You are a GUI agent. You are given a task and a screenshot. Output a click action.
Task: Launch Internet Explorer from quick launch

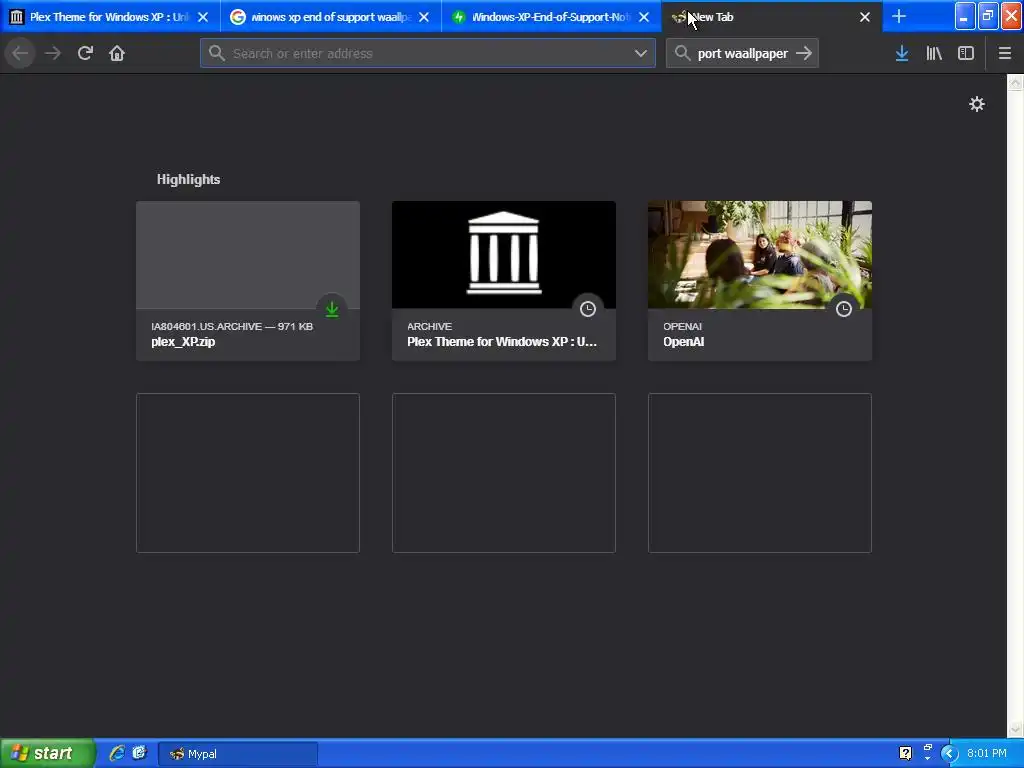(x=117, y=753)
